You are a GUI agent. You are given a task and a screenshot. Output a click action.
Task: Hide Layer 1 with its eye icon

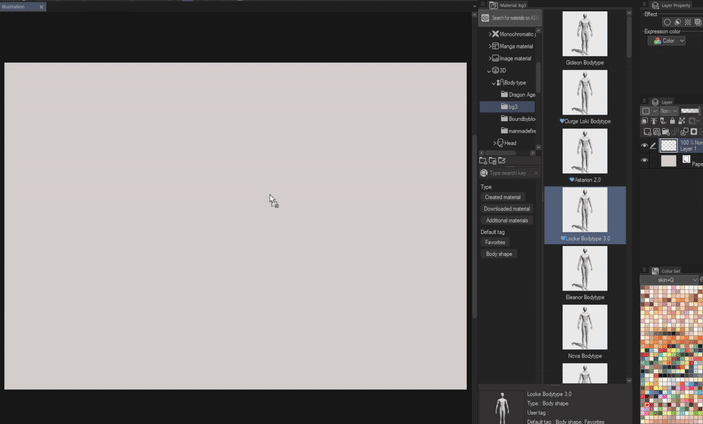pyautogui.click(x=644, y=146)
